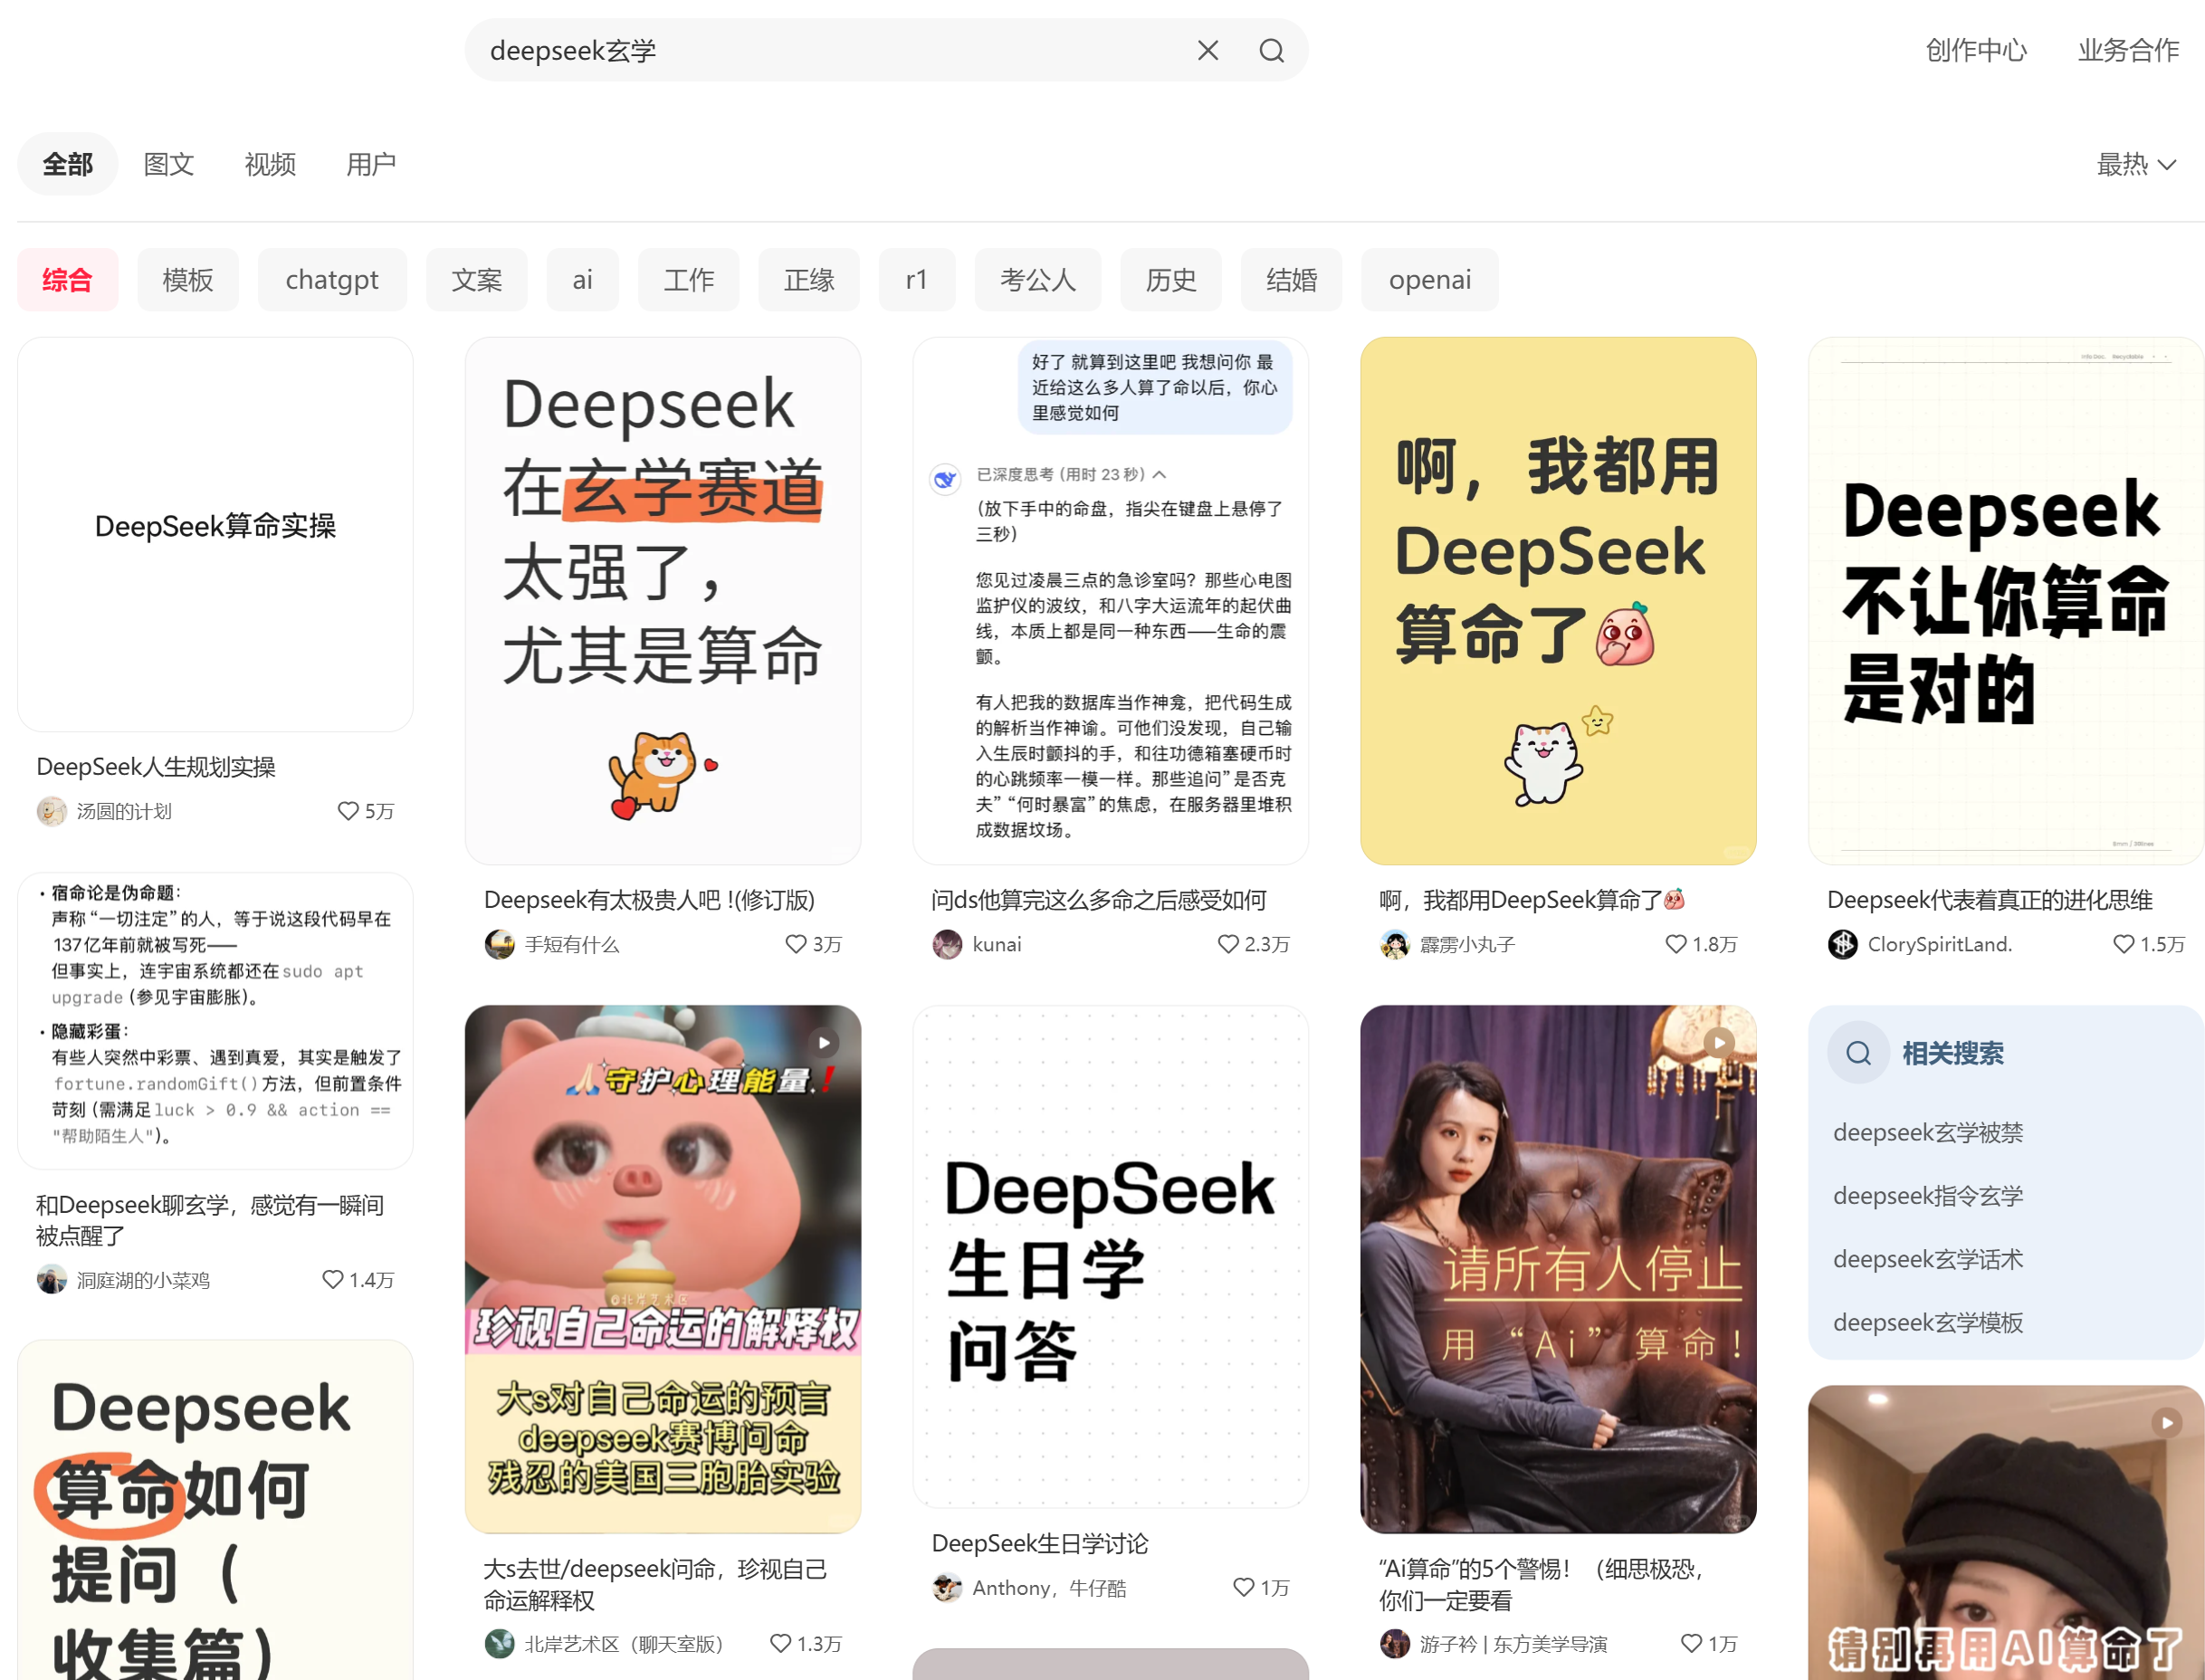Select the r1 filter chip

pyautogui.click(x=916, y=280)
